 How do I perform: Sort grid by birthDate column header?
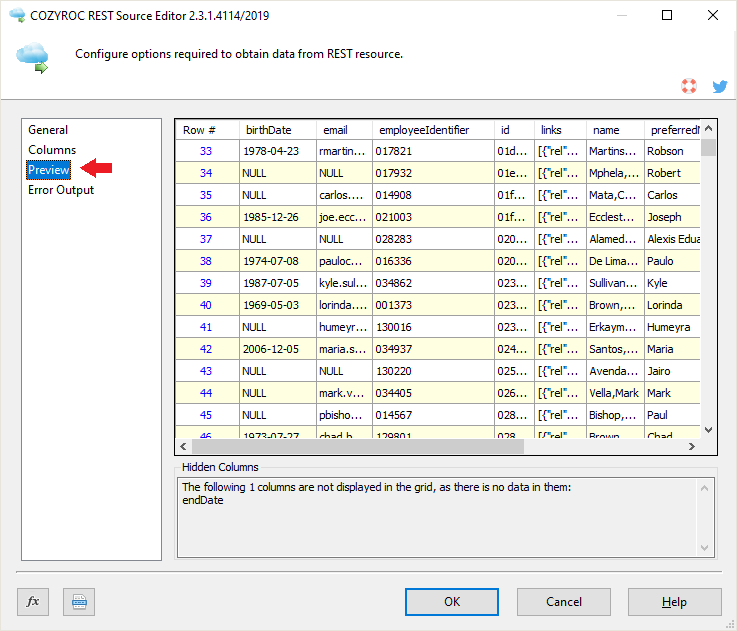click(268, 130)
